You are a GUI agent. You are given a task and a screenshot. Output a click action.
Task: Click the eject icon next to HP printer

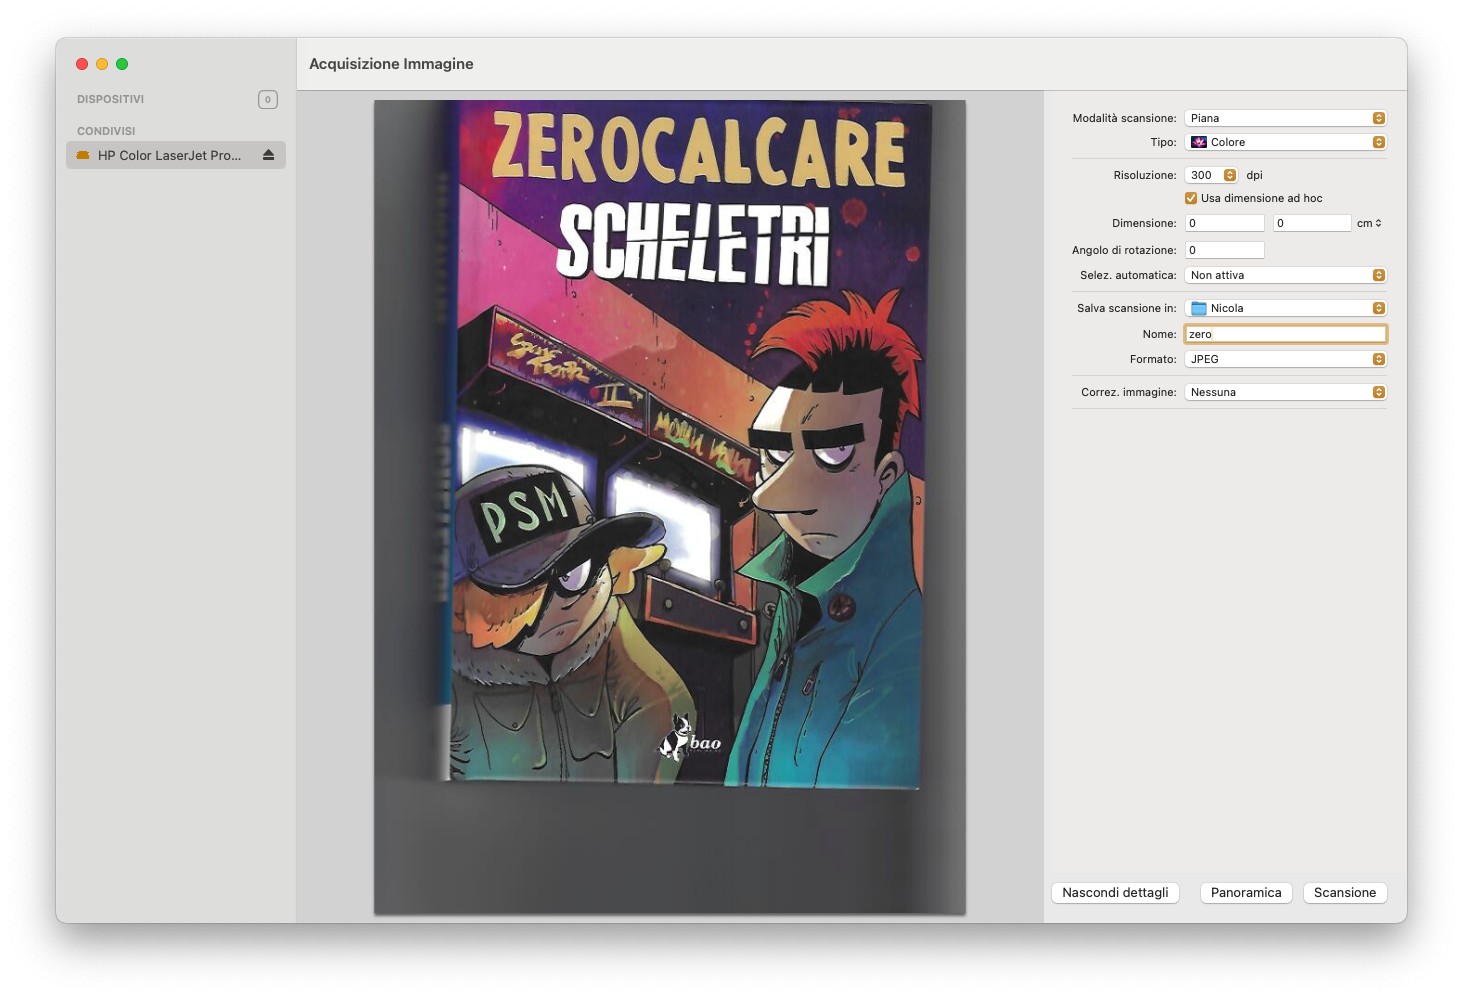[x=268, y=155]
